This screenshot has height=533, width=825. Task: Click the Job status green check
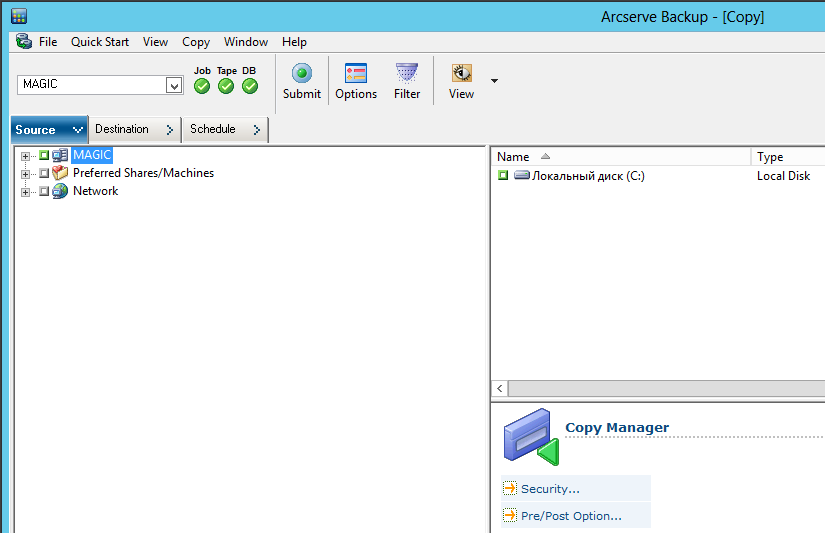click(x=202, y=86)
